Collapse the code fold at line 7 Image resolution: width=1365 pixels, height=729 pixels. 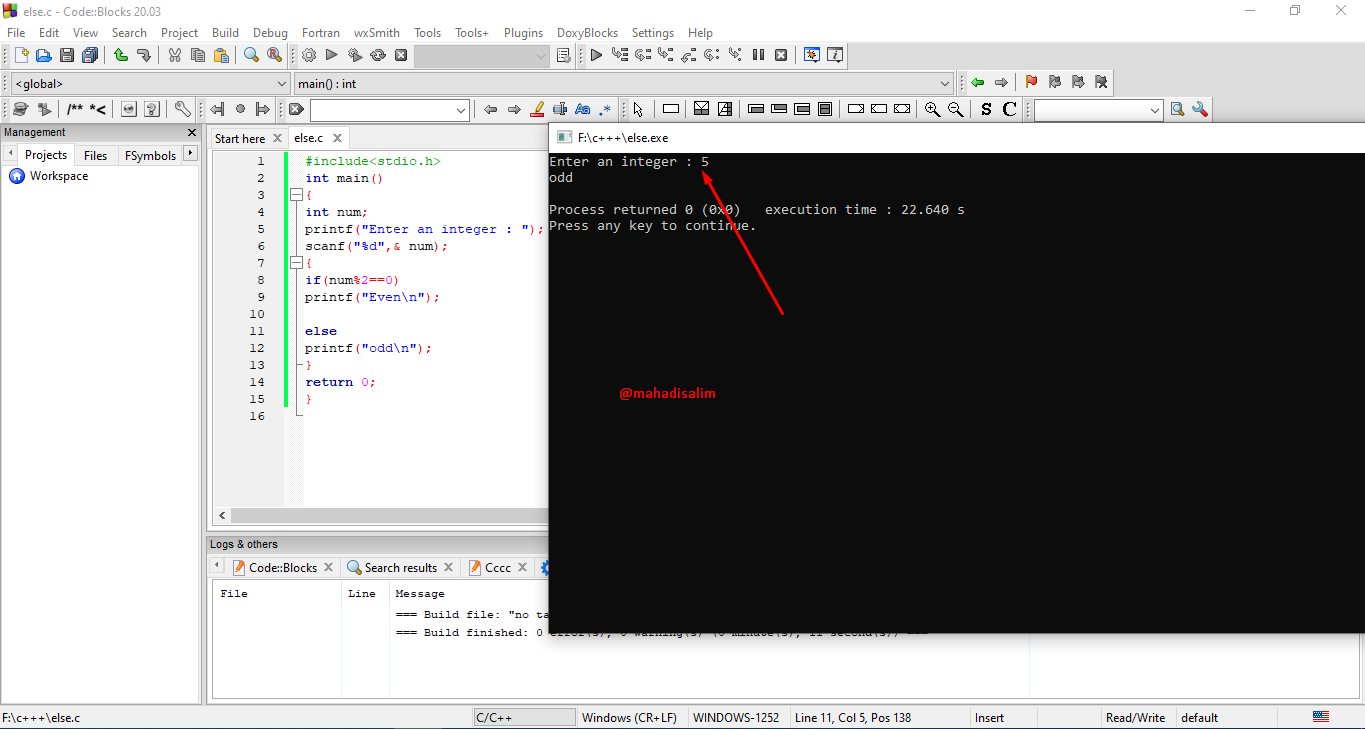pyautogui.click(x=296, y=263)
